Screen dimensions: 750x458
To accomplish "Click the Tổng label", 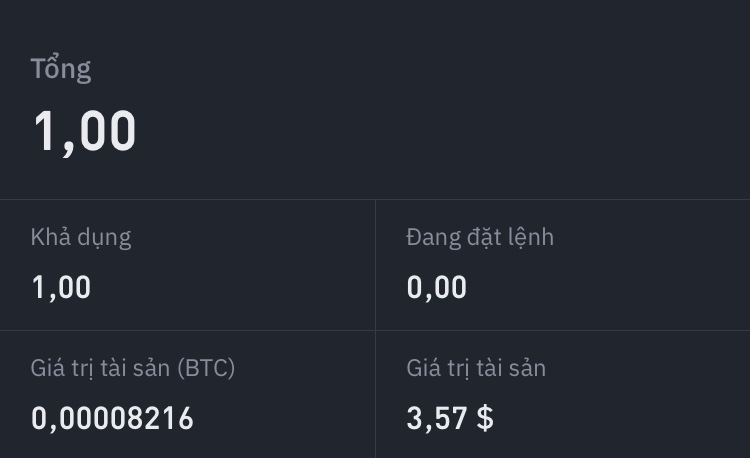I will [61, 69].
